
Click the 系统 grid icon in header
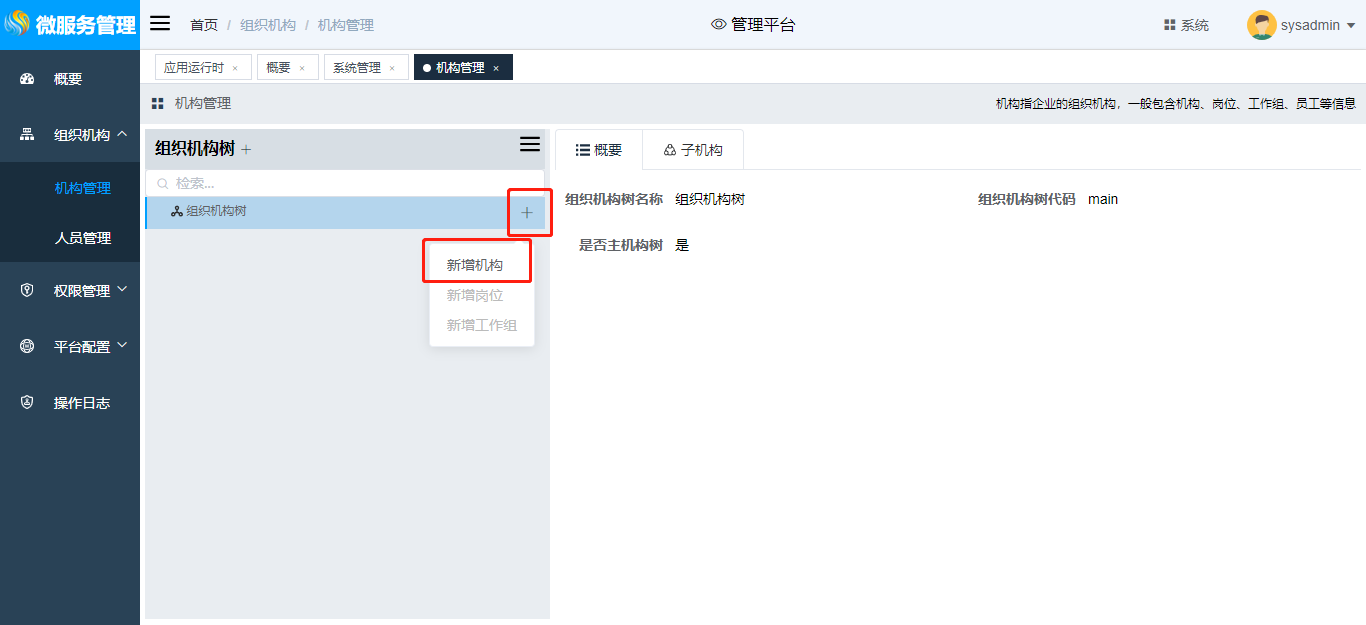coord(1169,25)
